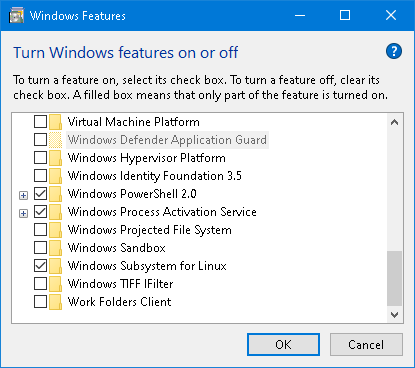The width and height of the screenshot is (415, 368).
Task: Turn on the Windows Sandbox checkbox
Action: [x=40, y=248]
